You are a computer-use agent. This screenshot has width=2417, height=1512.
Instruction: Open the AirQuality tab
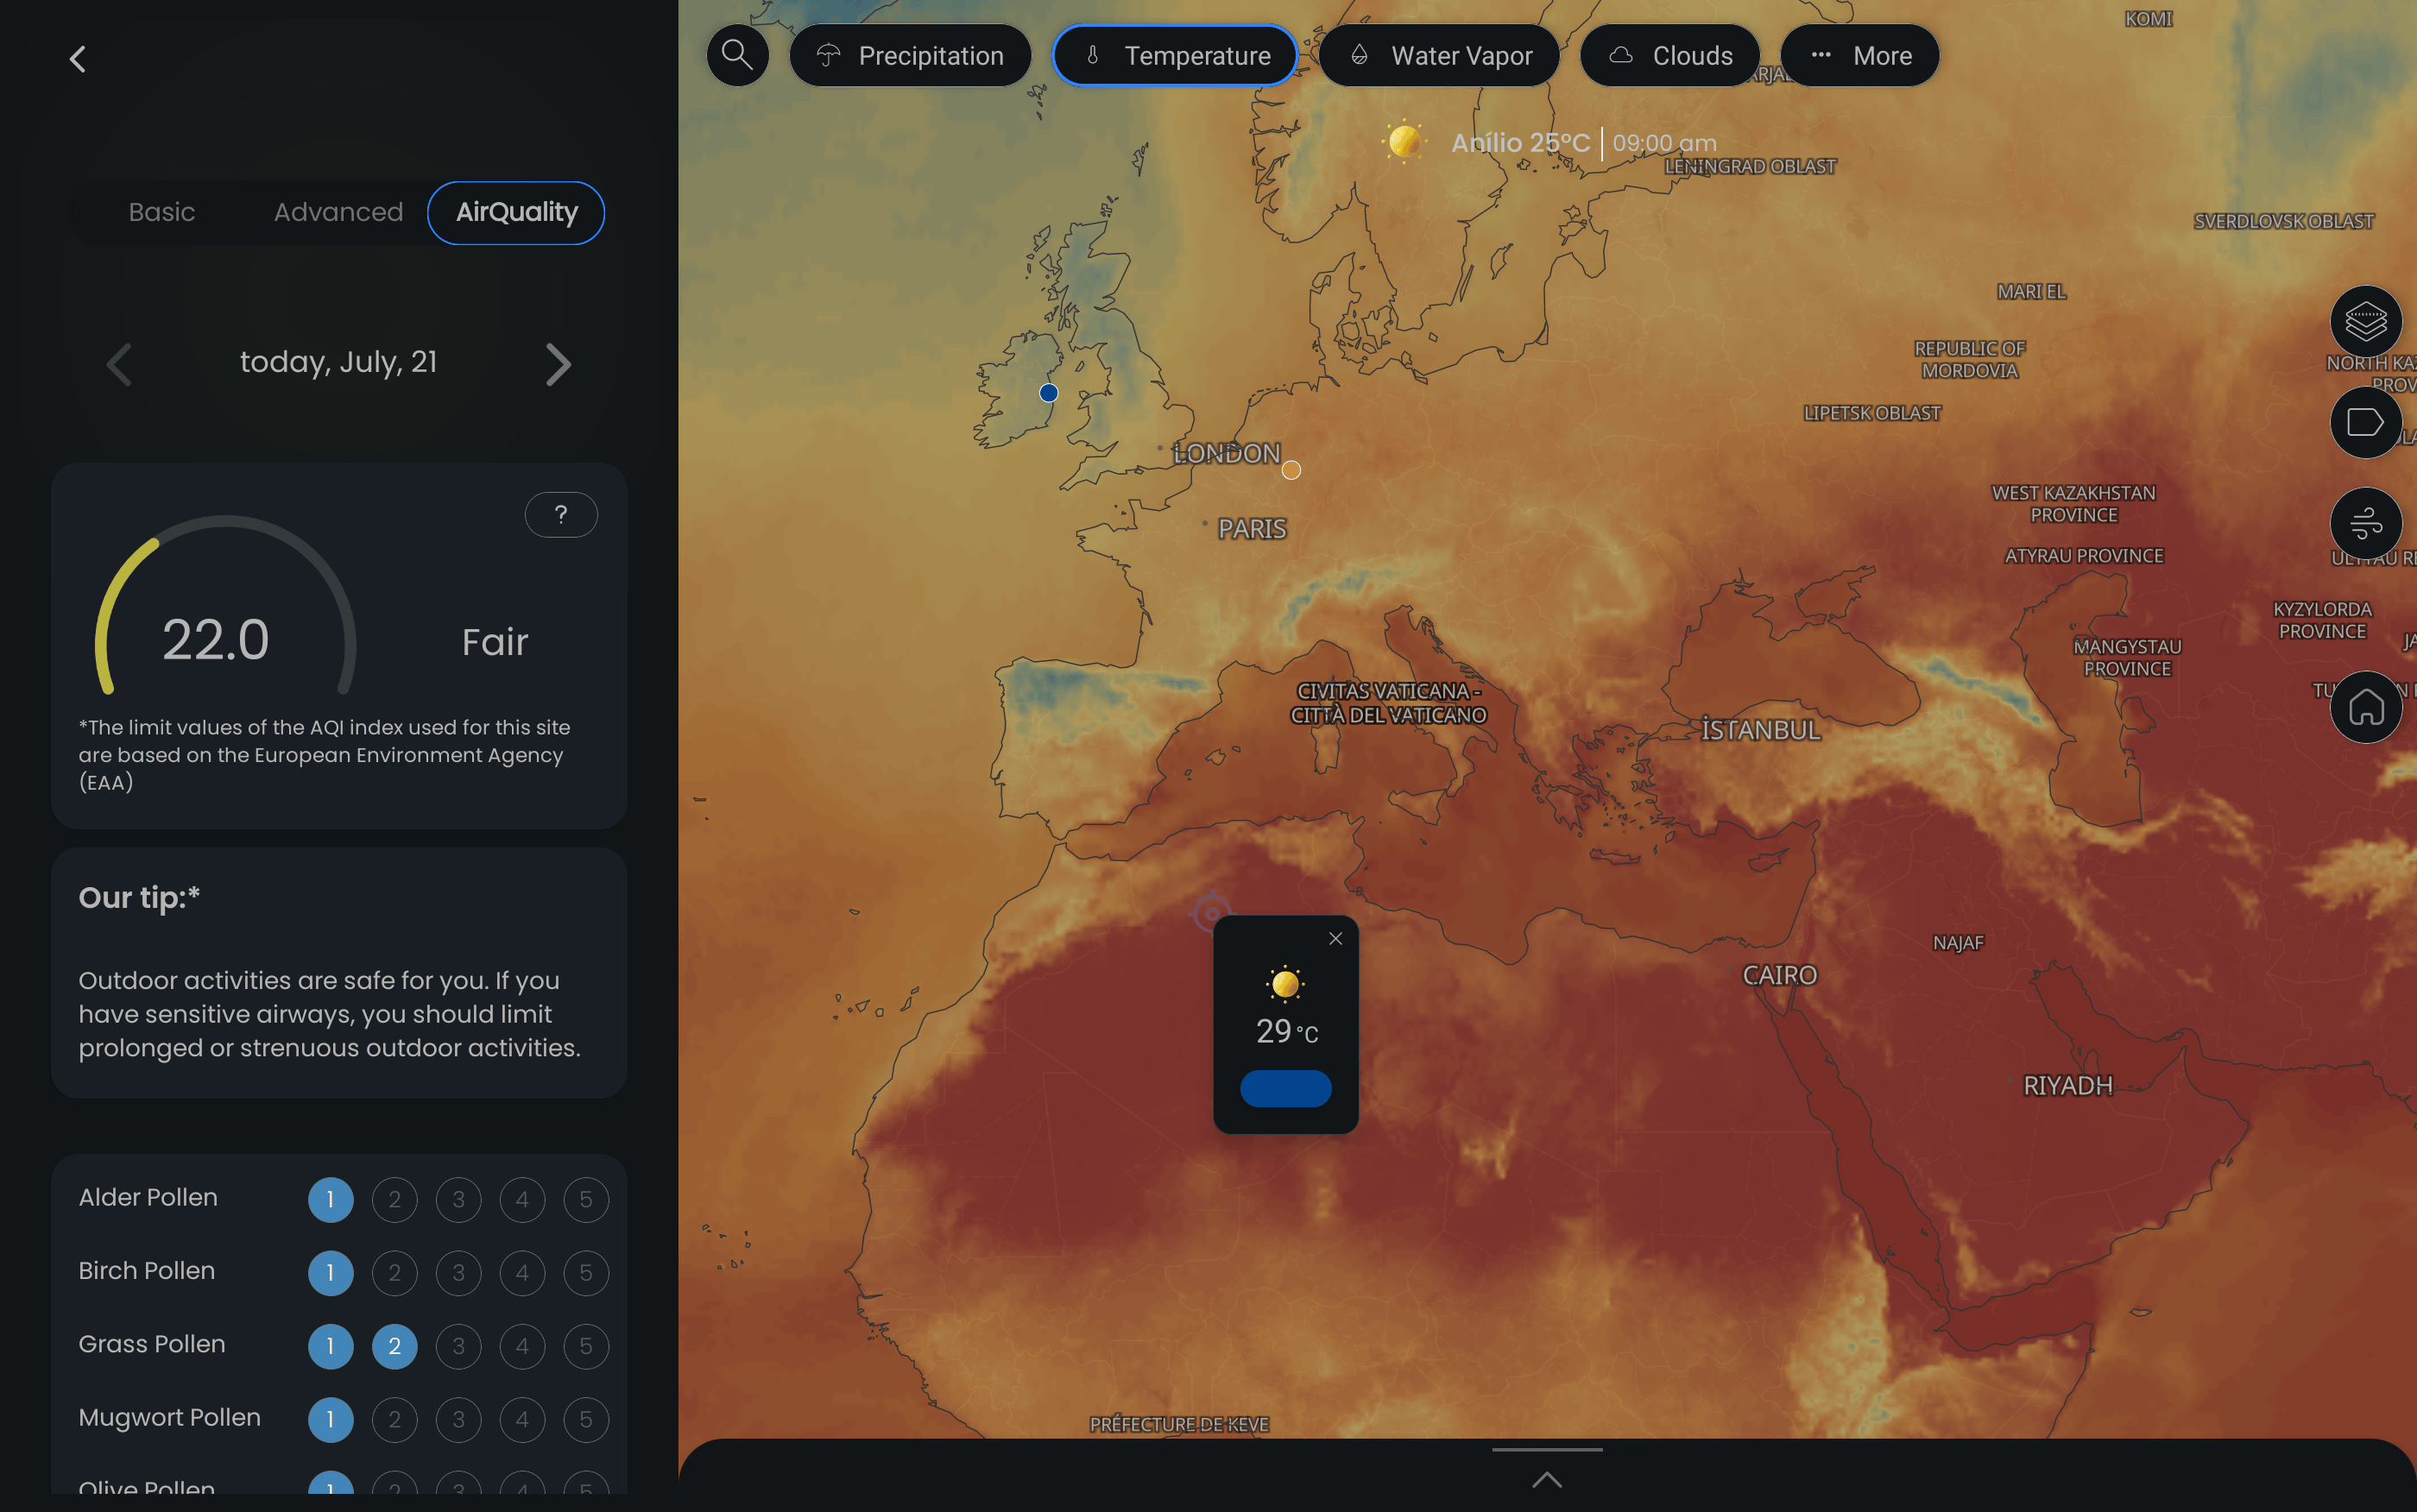pos(516,212)
